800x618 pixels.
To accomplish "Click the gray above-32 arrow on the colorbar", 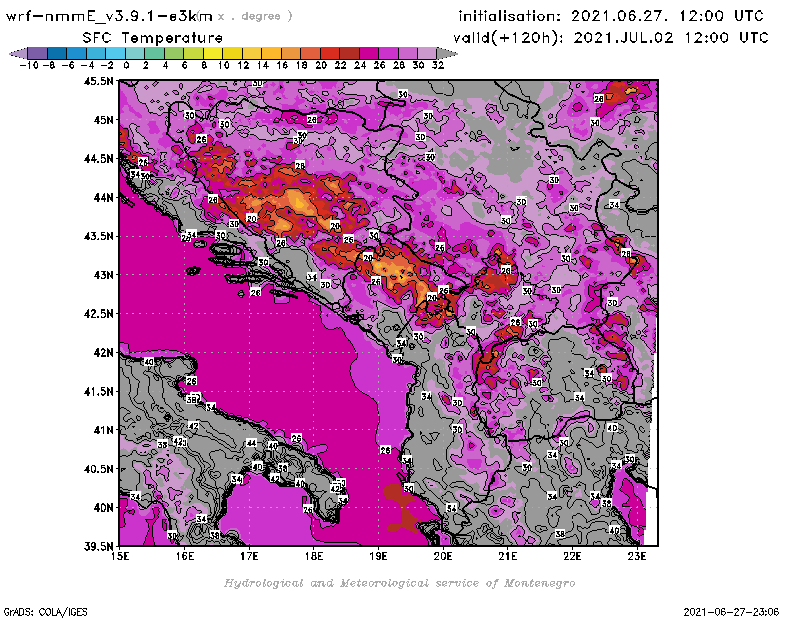I will click(447, 53).
